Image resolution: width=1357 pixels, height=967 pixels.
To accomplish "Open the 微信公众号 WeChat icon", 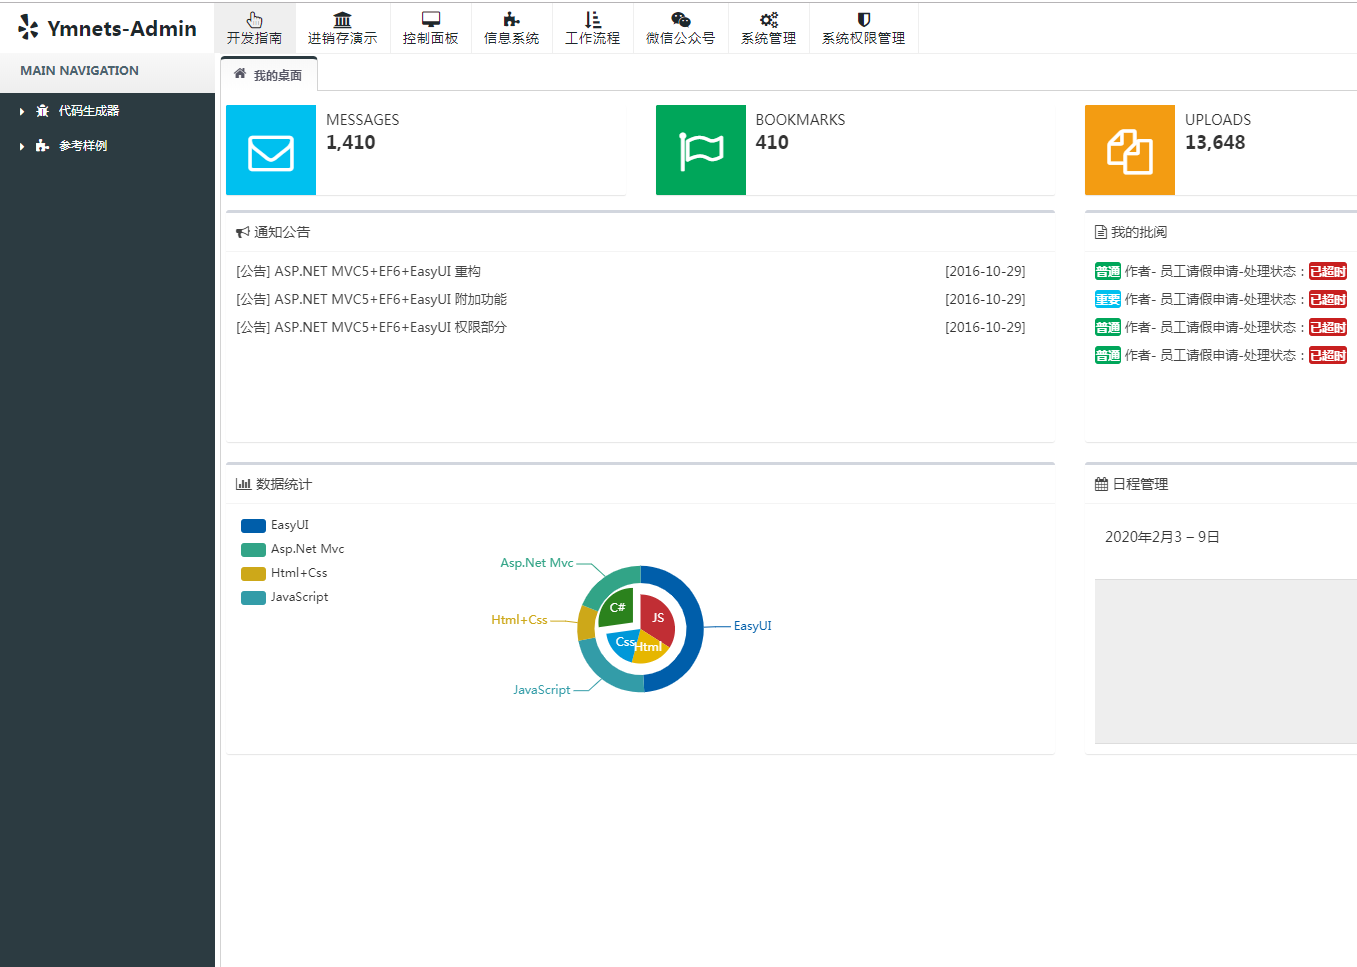I will pyautogui.click(x=680, y=21).
